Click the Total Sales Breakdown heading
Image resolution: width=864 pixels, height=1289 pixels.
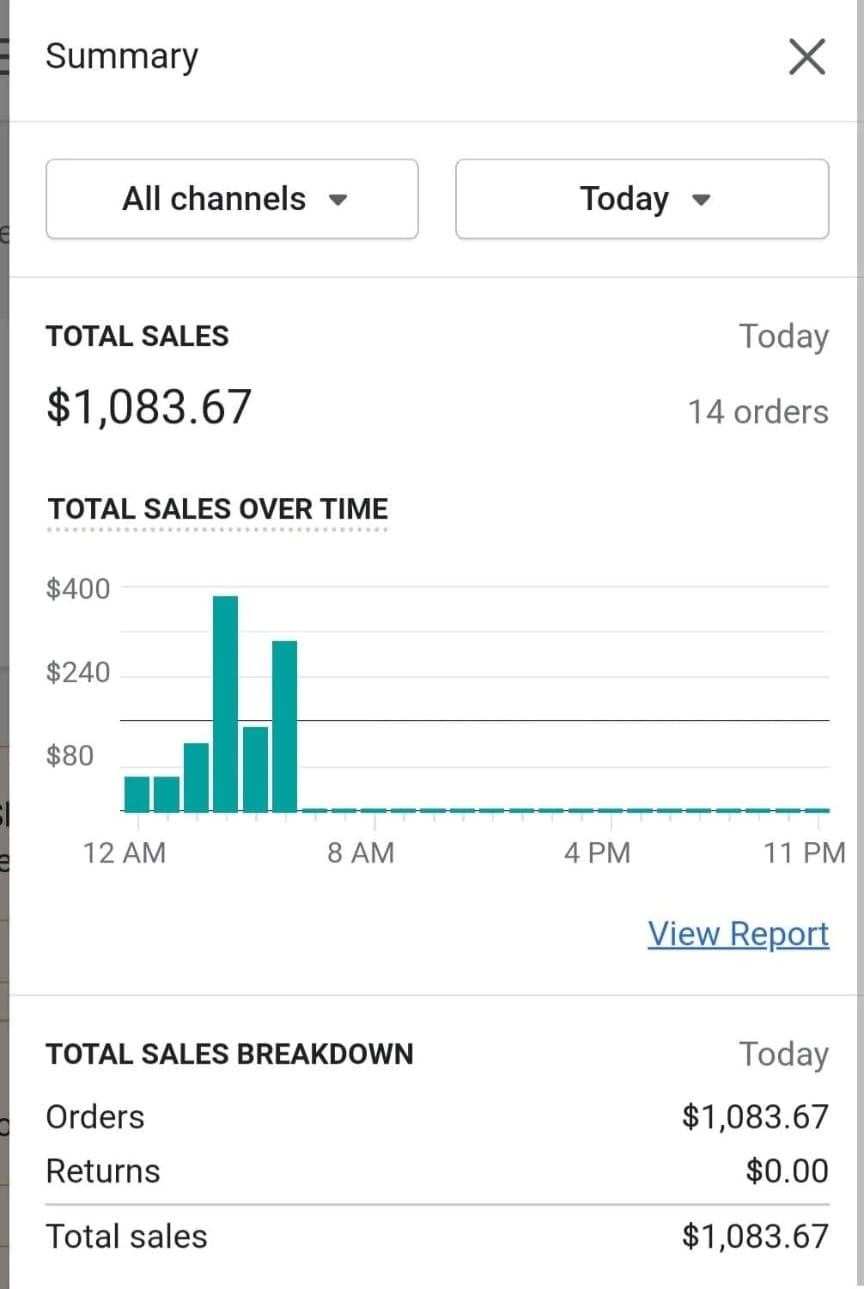pyautogui.click(x=229, y=1054)
